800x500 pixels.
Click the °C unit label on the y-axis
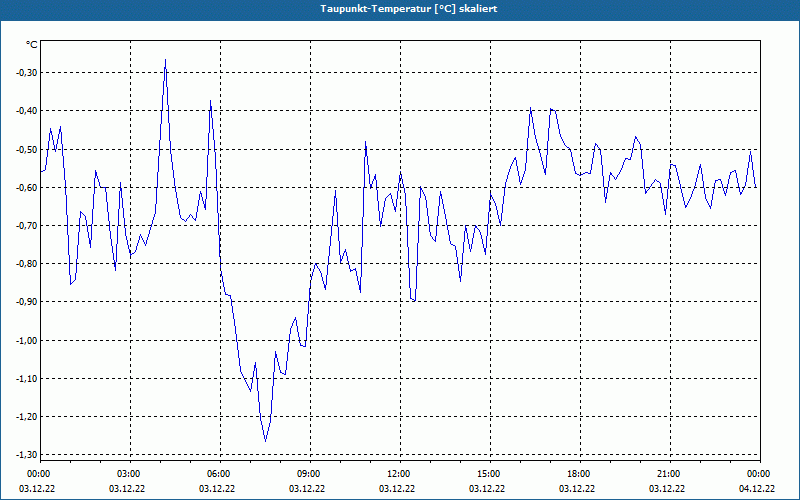click(32, 45)
